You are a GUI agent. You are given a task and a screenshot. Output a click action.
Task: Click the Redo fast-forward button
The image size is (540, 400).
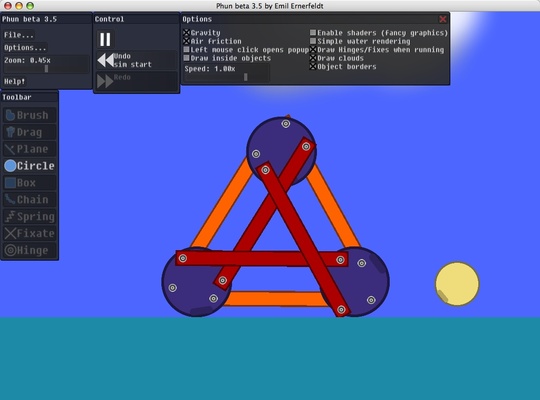[x=136, y=81]
